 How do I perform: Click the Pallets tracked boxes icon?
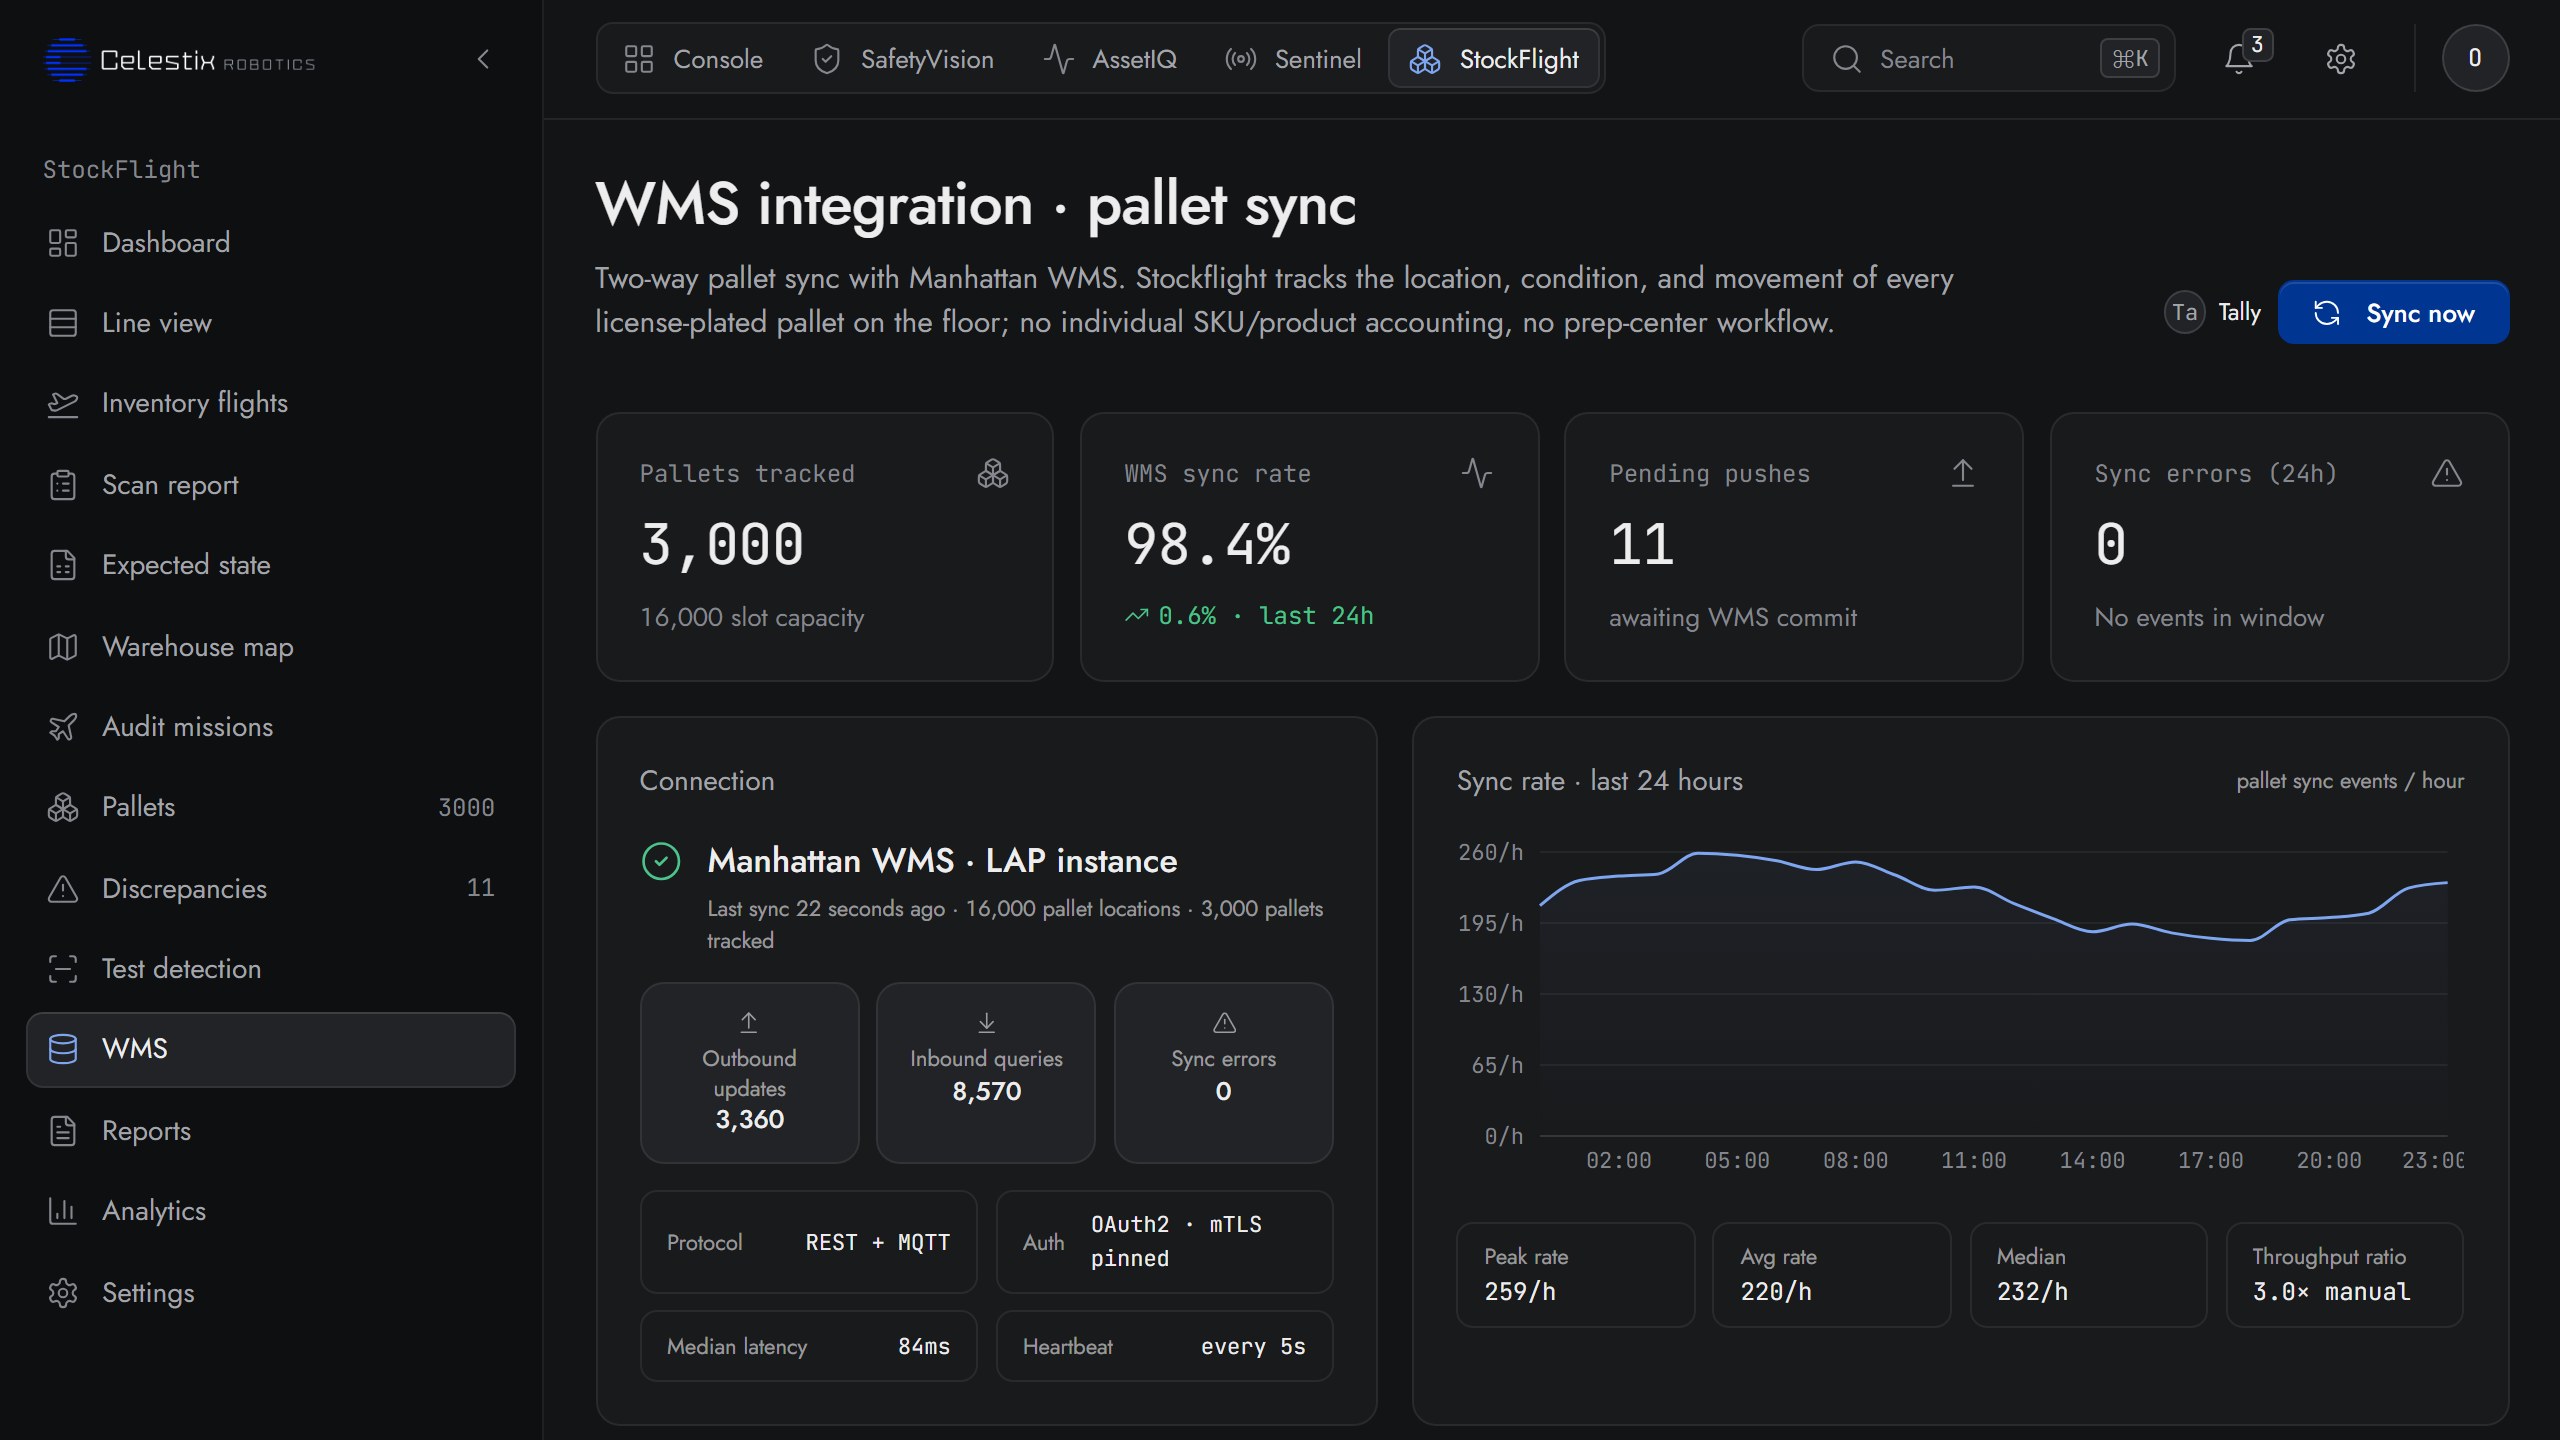993,473
